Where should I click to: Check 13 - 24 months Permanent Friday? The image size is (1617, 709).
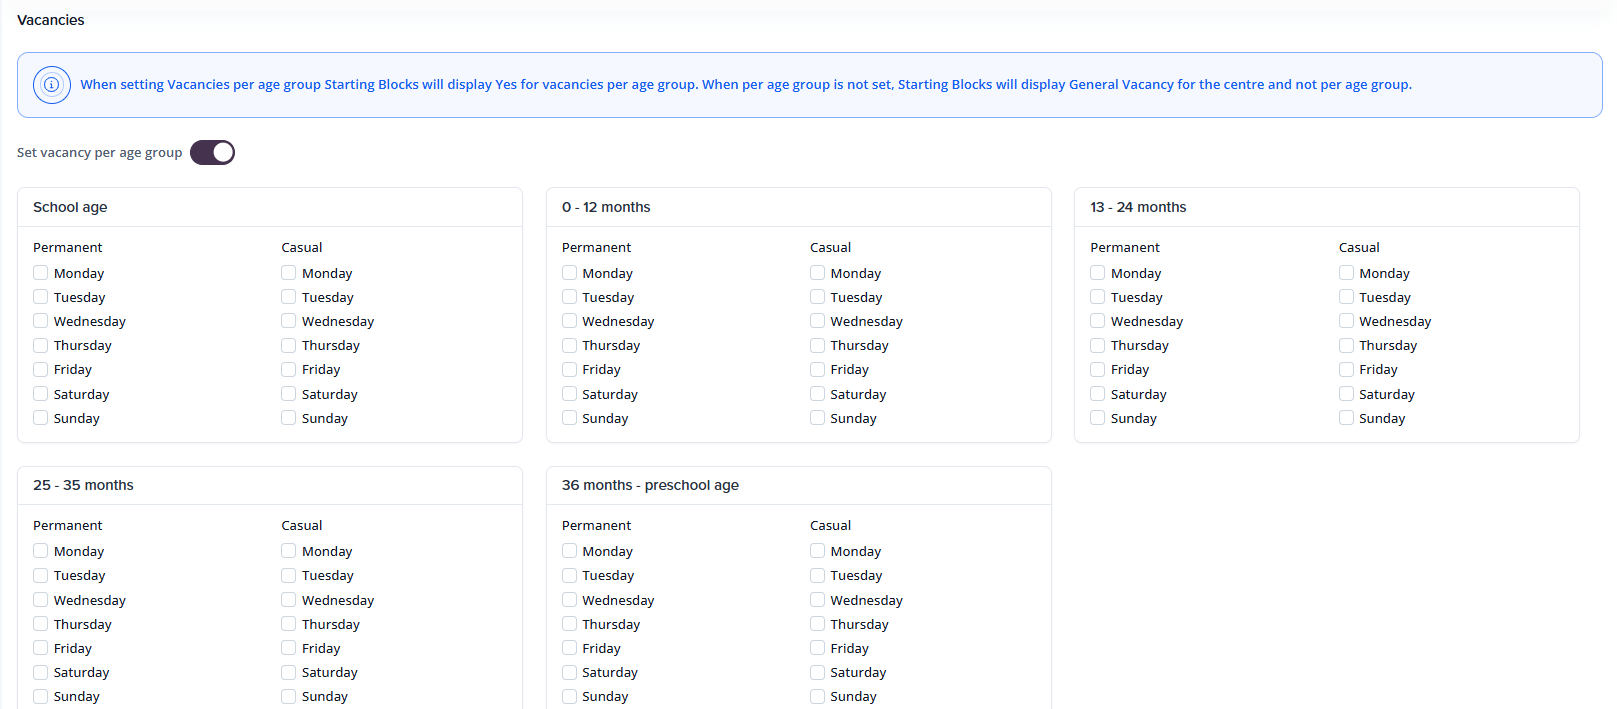tap(1098, 369)
